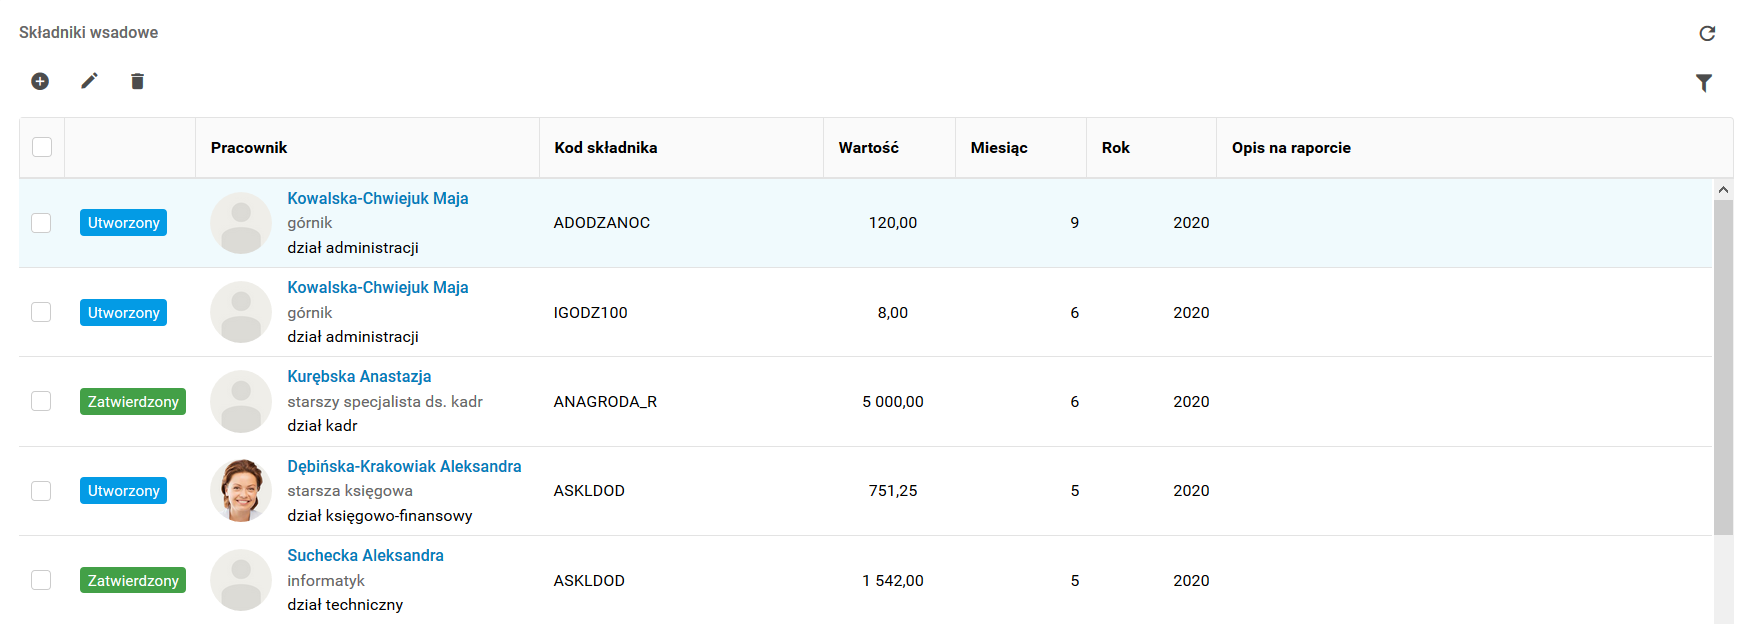Viewport: 1750px width, 624px height.
Task: Sort by the Pracownik column header
Action: pyautogui.click(x=249, y=148)
